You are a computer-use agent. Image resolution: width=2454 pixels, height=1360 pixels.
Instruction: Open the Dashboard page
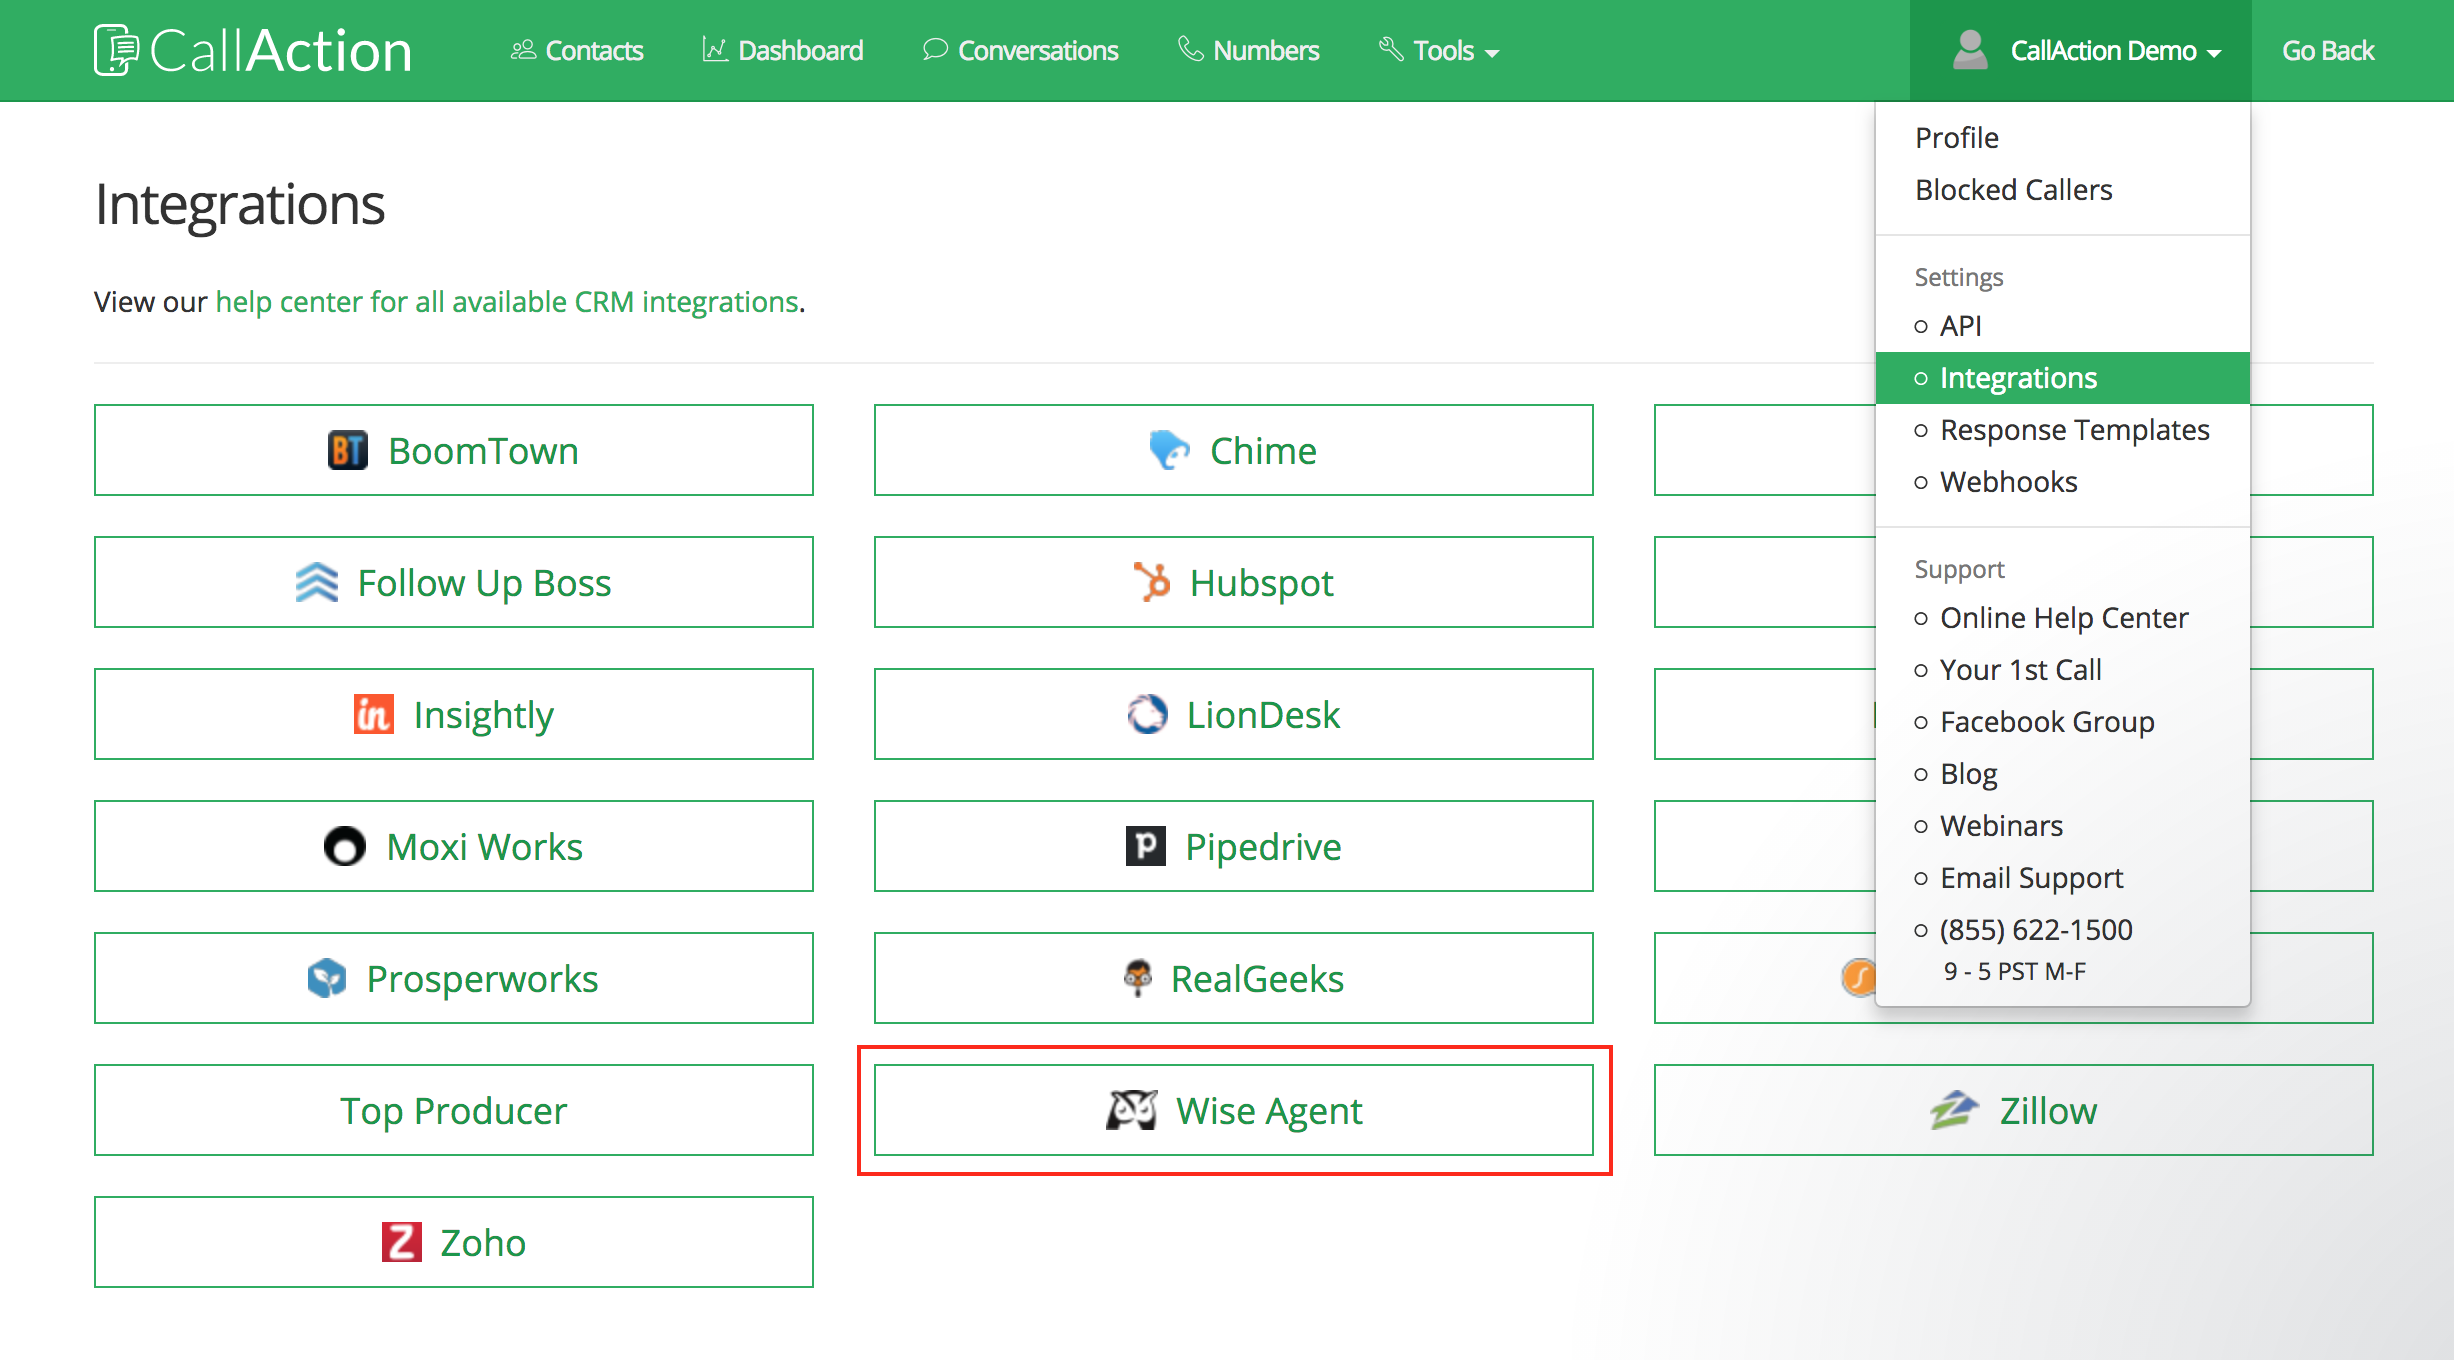(783, 50)
